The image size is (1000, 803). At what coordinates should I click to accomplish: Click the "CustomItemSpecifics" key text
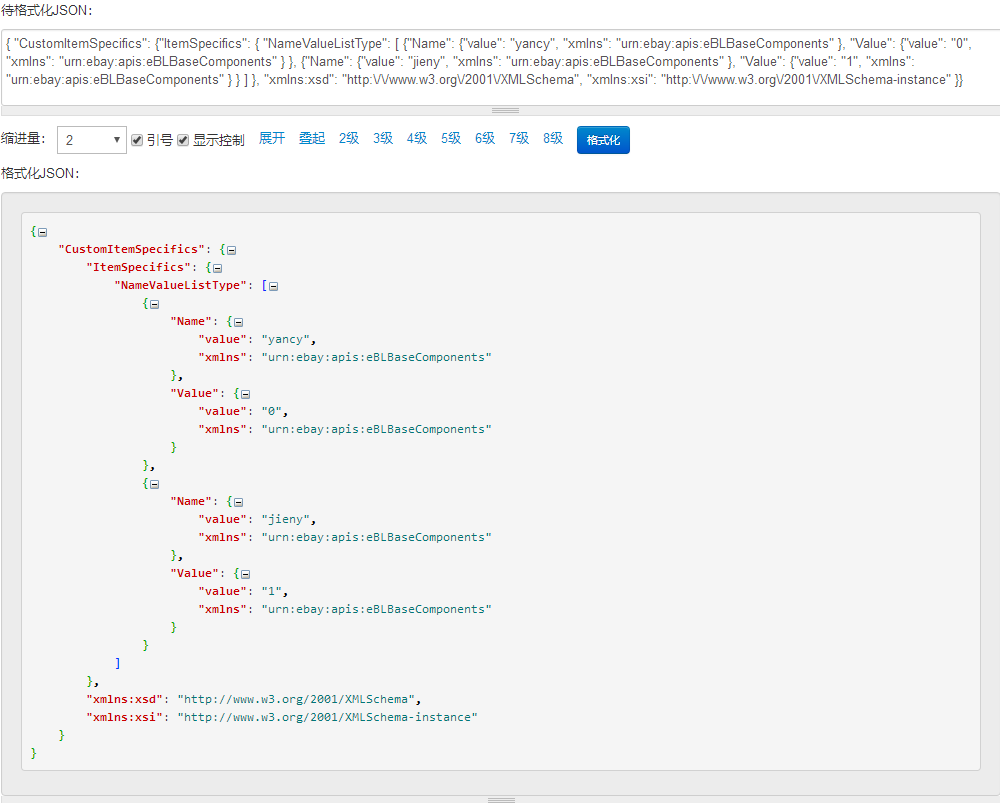pyautogui.click(x=131, y=249)
